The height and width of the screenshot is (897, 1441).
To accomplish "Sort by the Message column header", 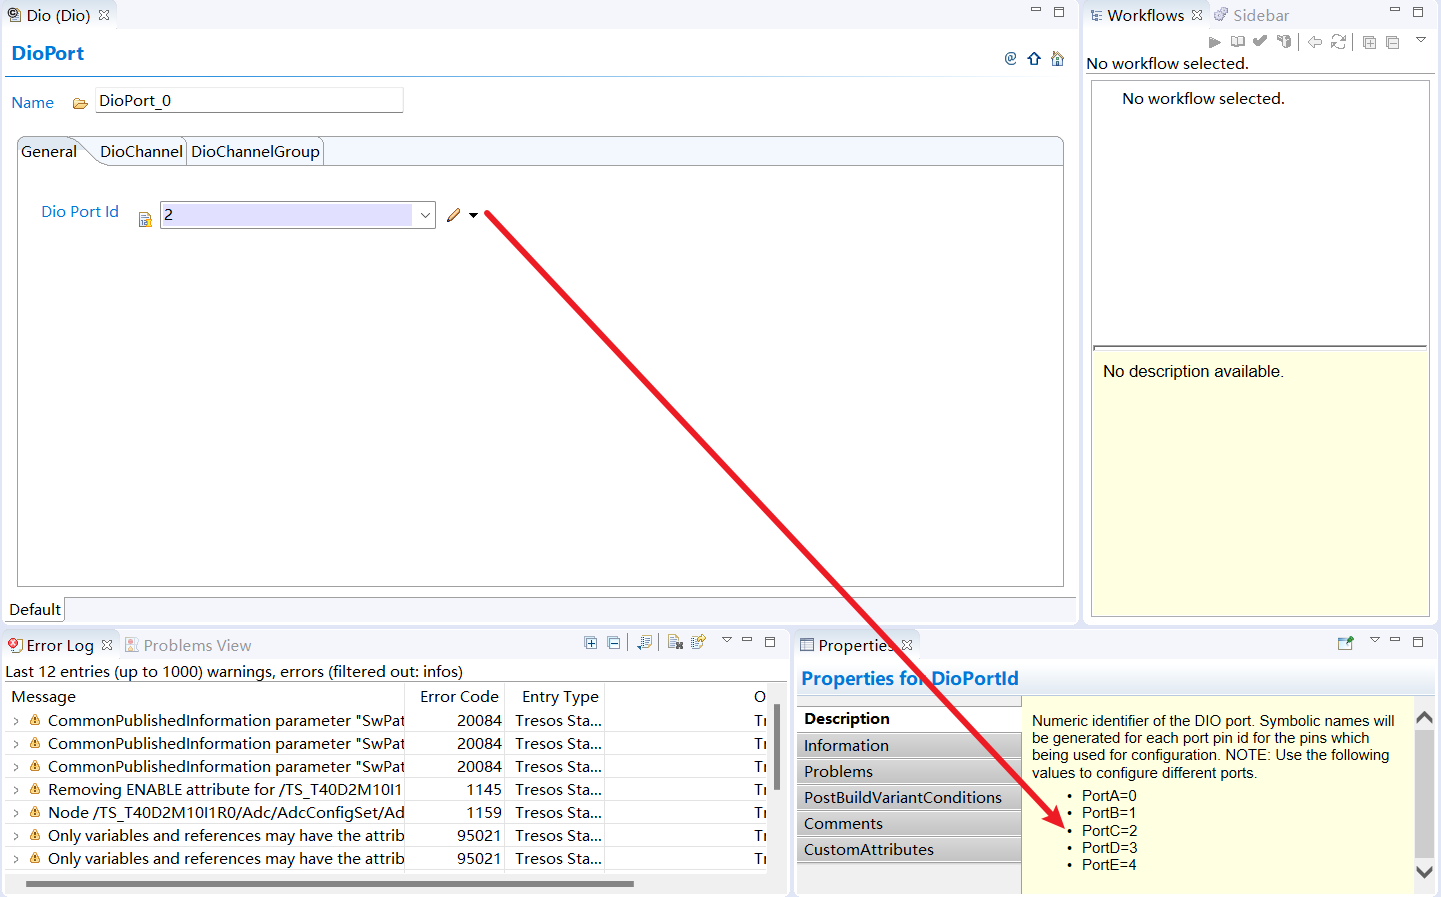I will [205, 696].
